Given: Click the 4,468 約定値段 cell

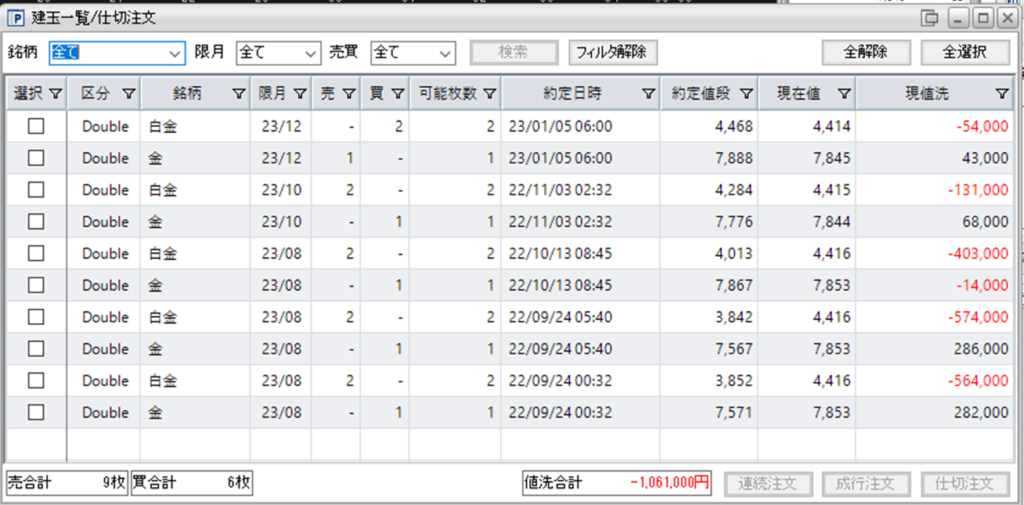Looking at the screenshot, I should [709, 127].
